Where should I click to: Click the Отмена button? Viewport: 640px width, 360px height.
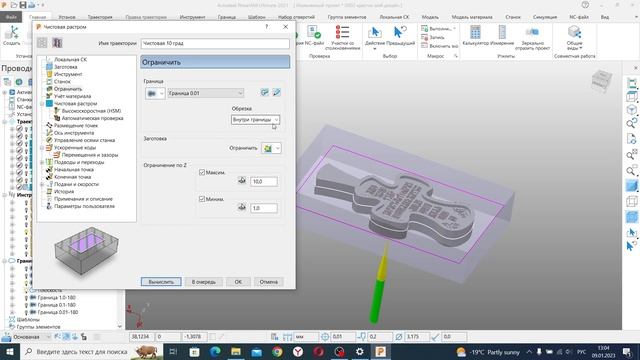pyautogui.click(x=269, y=282)
